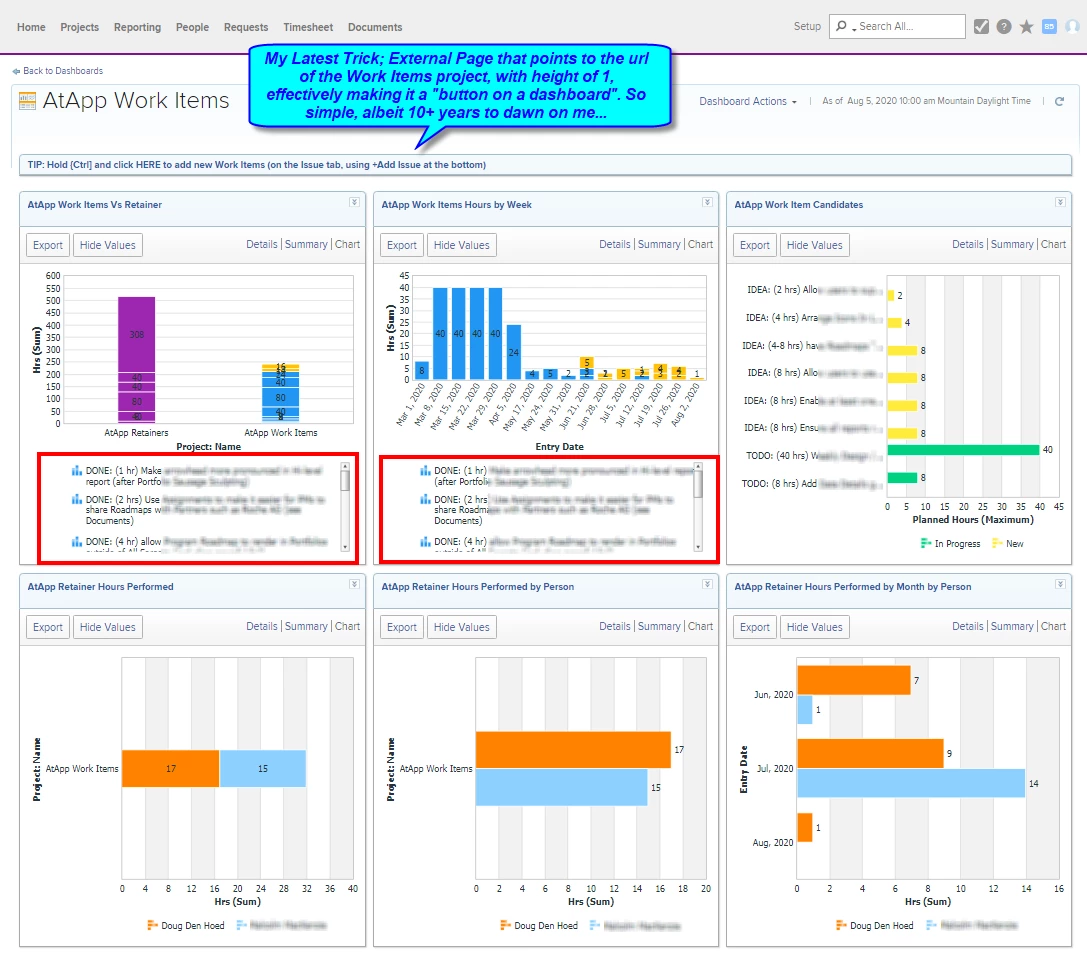The width and height of the screenshot is (1087, 959).
Task: Open the search scope dropdown arrow
Action: click(854, 28)
